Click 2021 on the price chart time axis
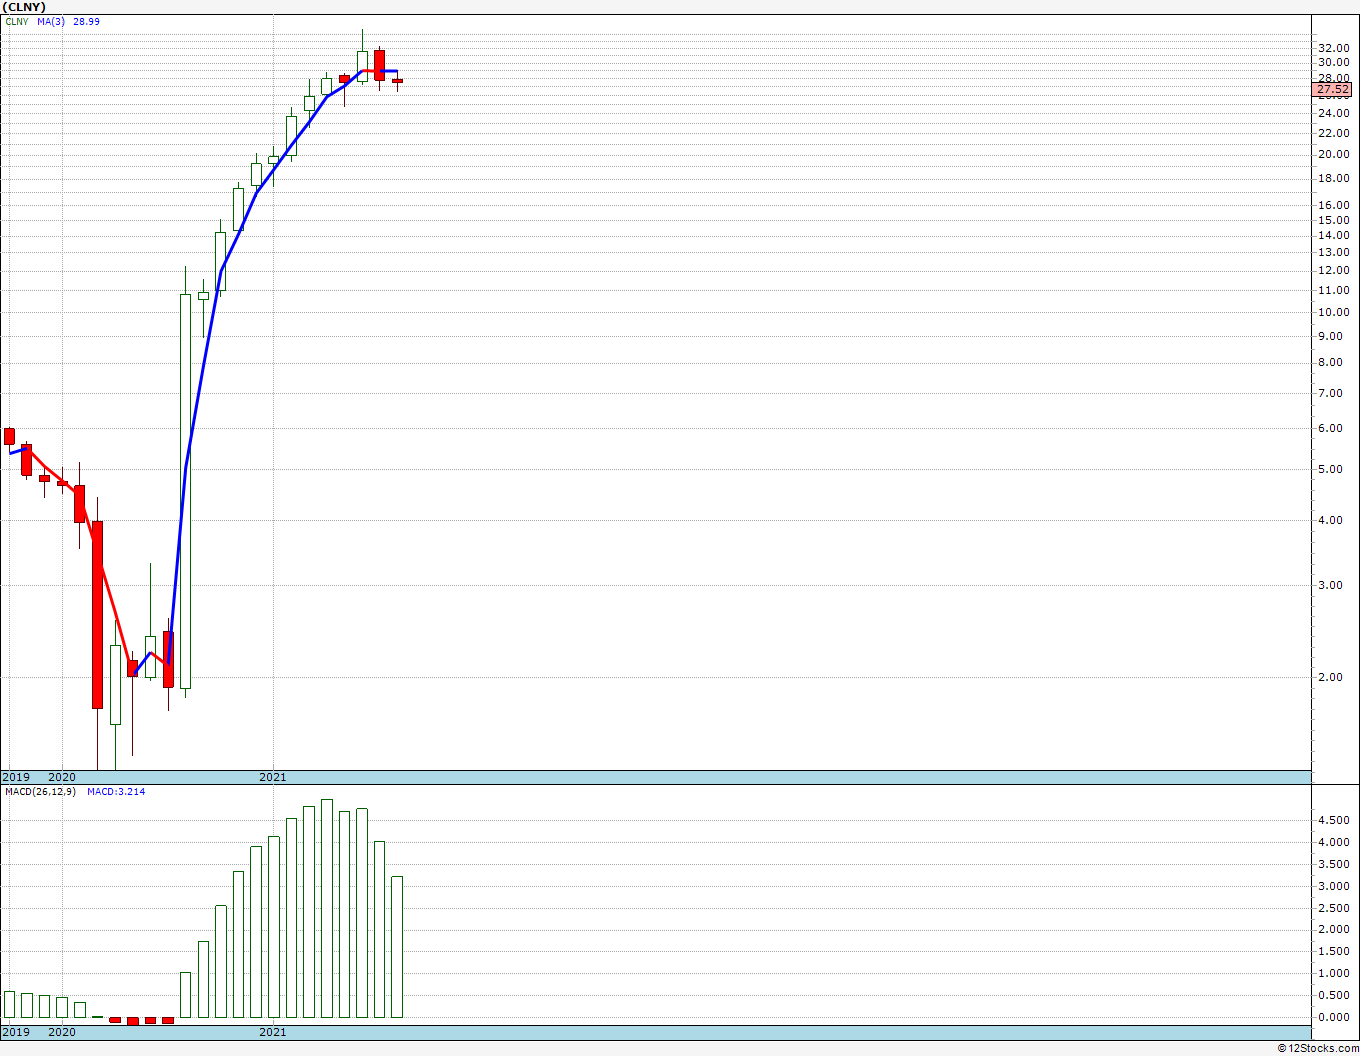 (273, 777)
